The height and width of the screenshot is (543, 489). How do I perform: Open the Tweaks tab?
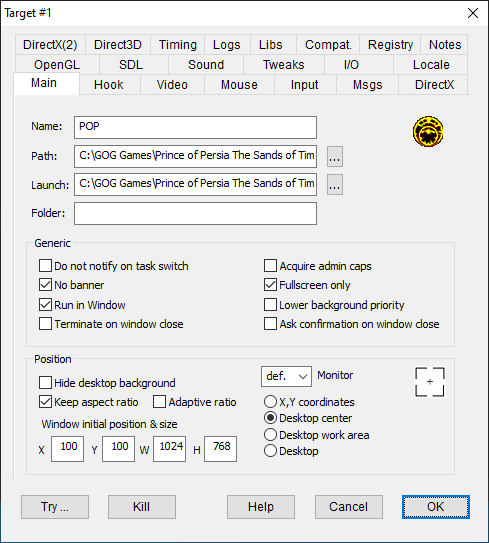tap(284, 65)
